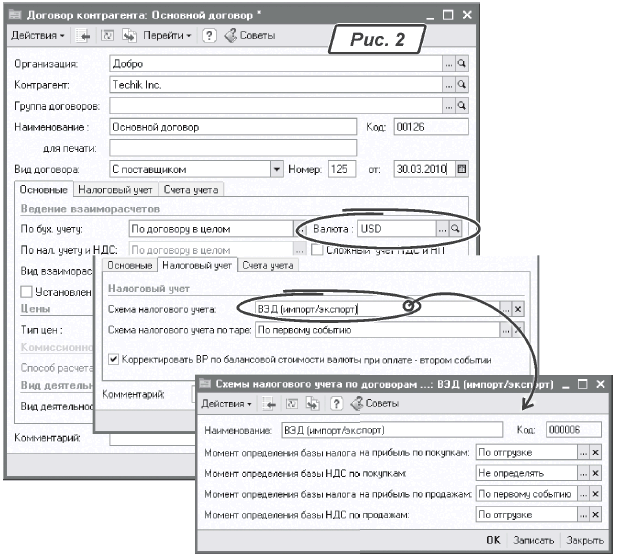This screenshot has width=617, height=556.
Task: Enable the Сложный учет НДС checkbox
Action: click(317, 250)
